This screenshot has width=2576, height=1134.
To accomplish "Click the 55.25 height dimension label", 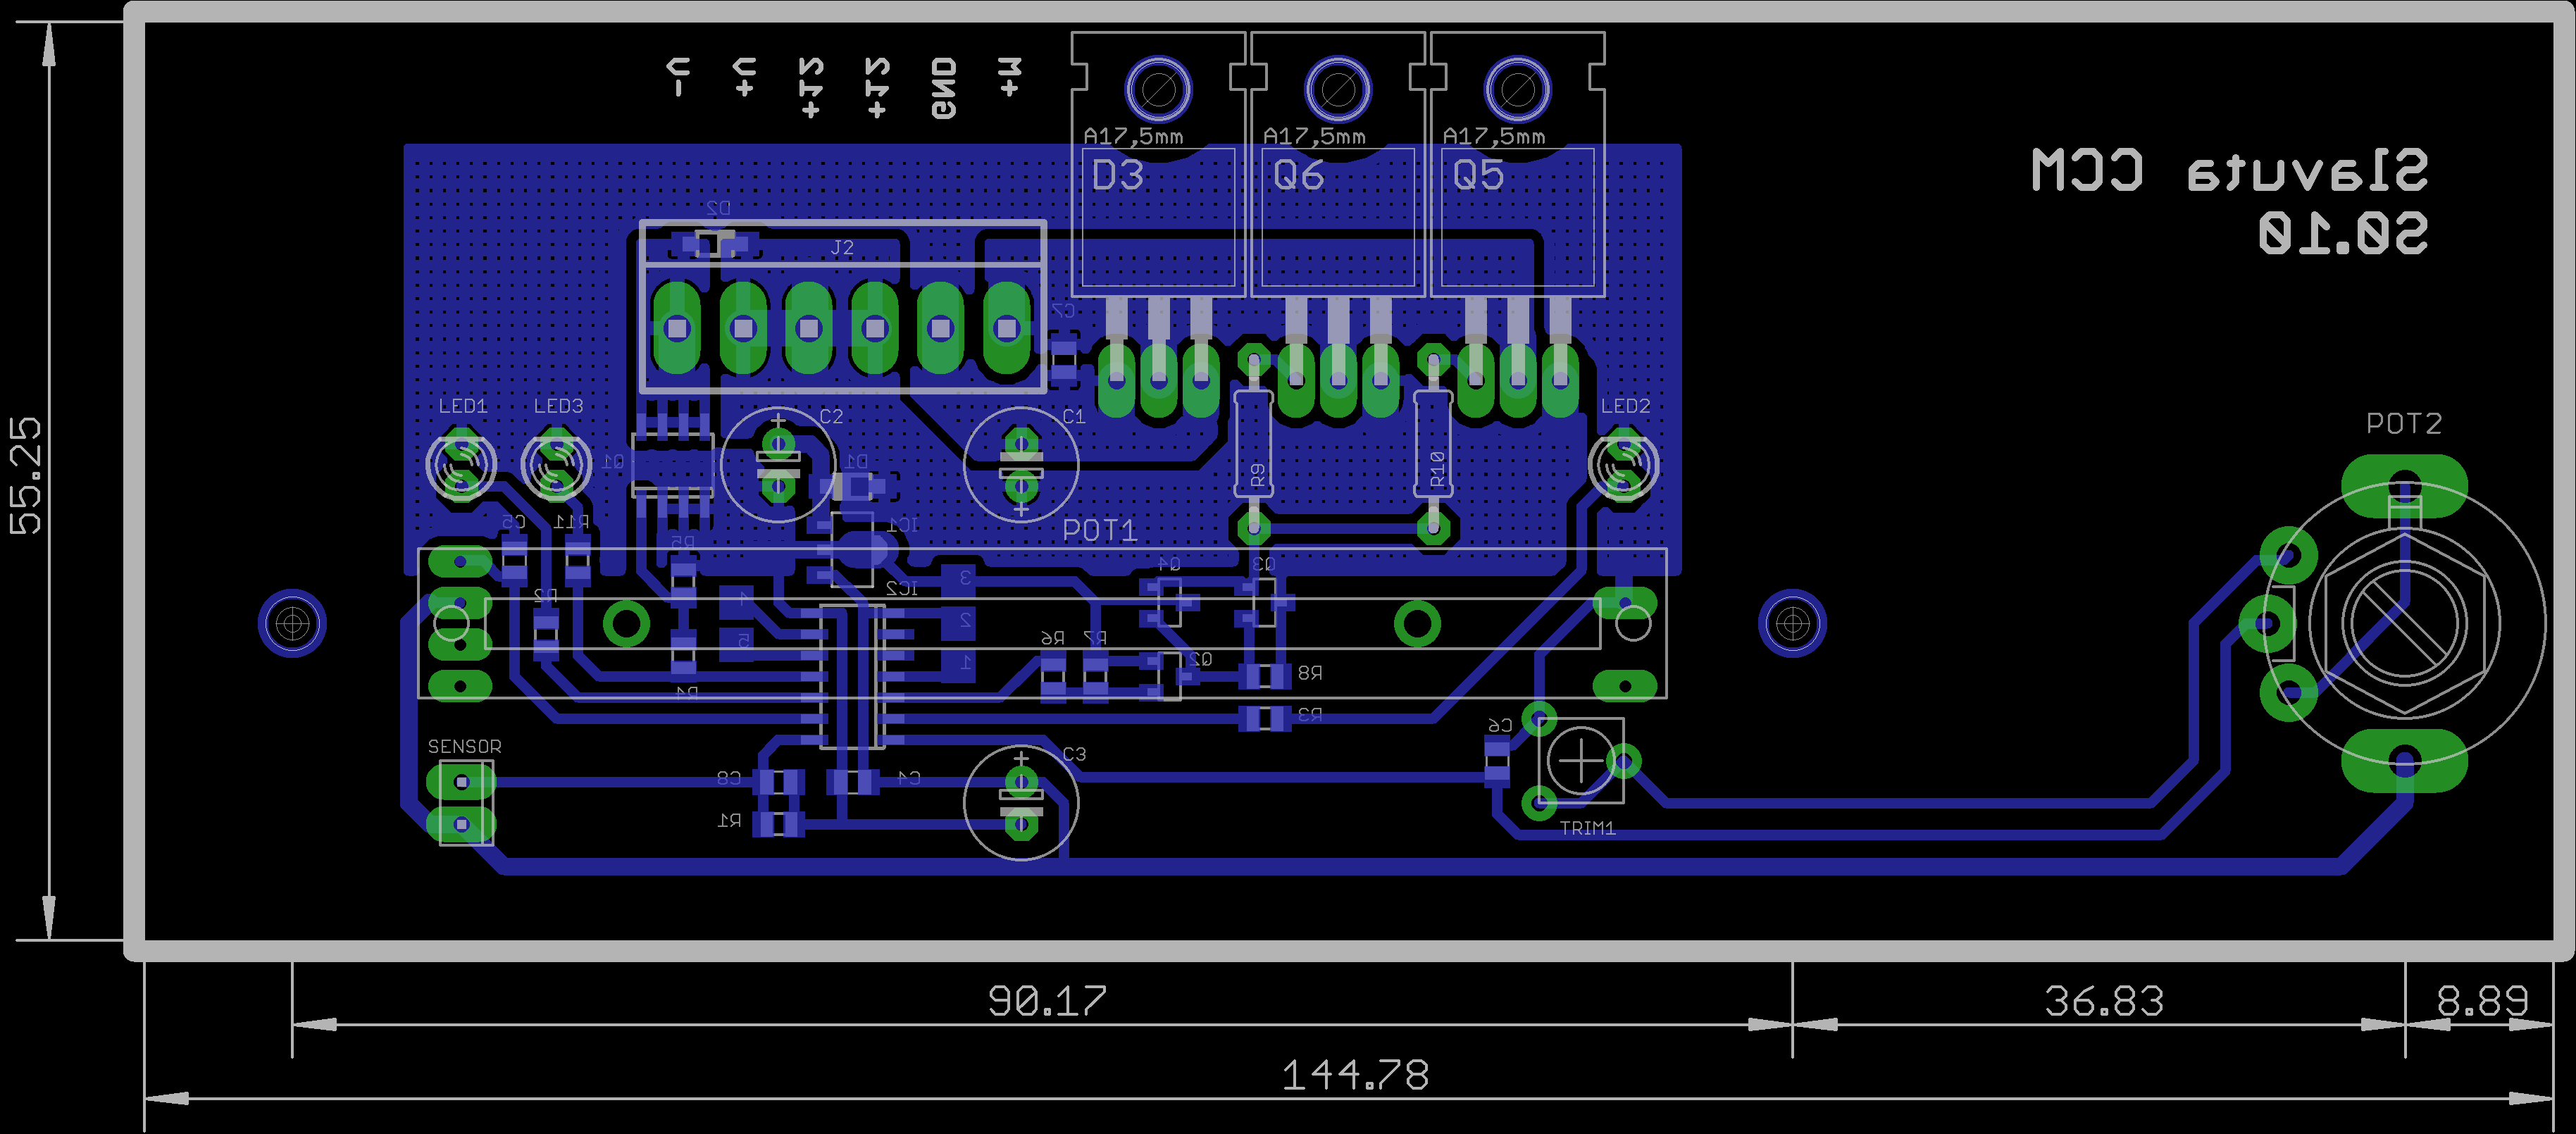I will tap(26, 476).
